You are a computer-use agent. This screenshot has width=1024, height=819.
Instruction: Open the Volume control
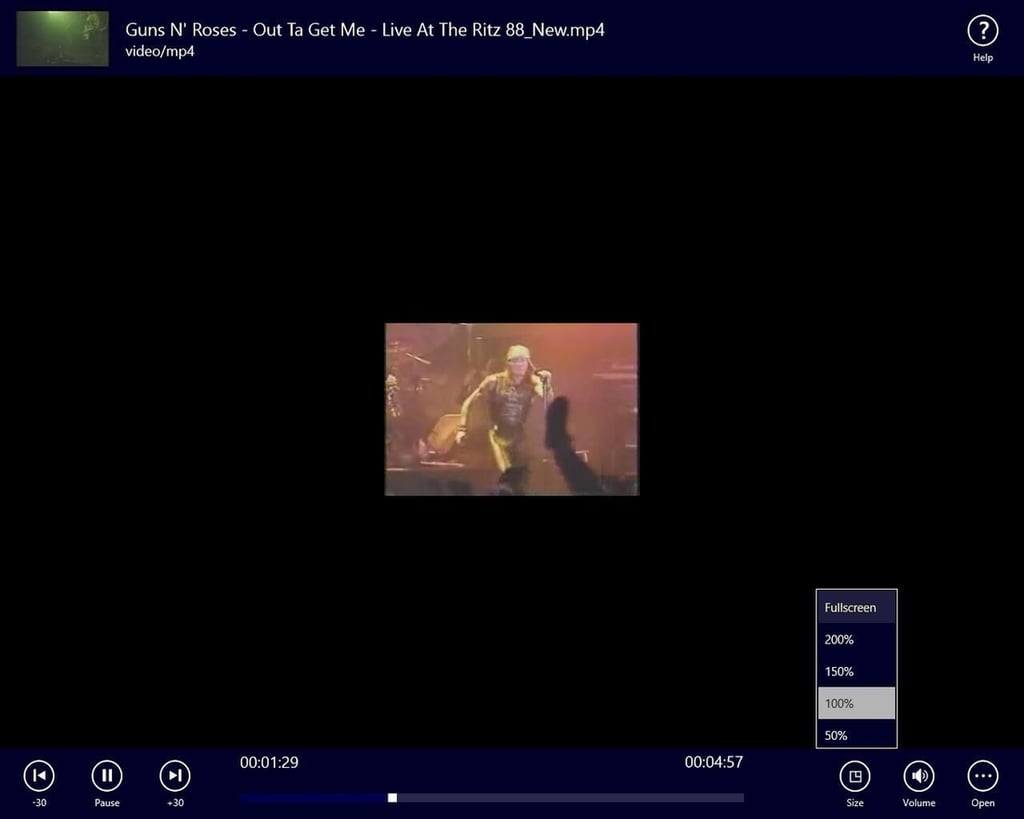[919, 776]
